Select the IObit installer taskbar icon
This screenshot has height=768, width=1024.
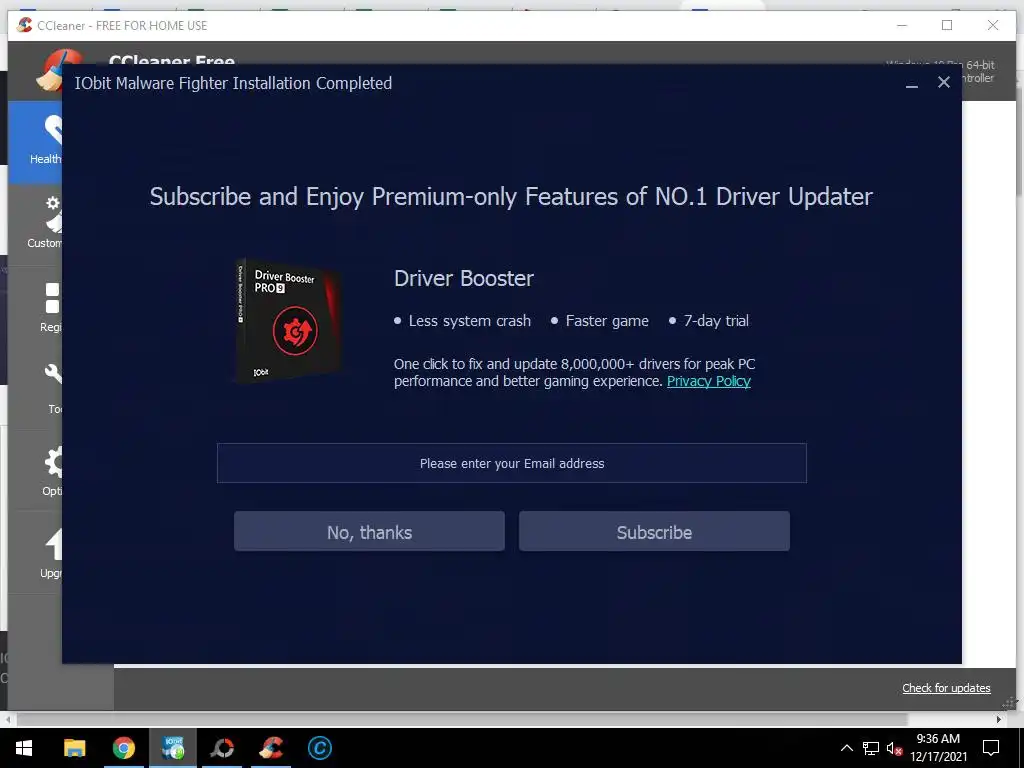[173, 748]
